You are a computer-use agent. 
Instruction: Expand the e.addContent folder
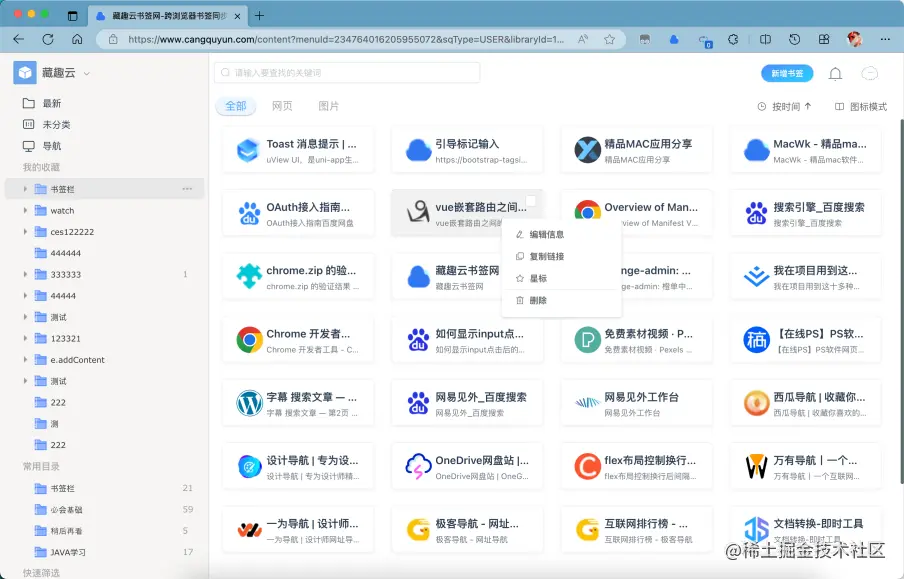[x=25, y=359]
